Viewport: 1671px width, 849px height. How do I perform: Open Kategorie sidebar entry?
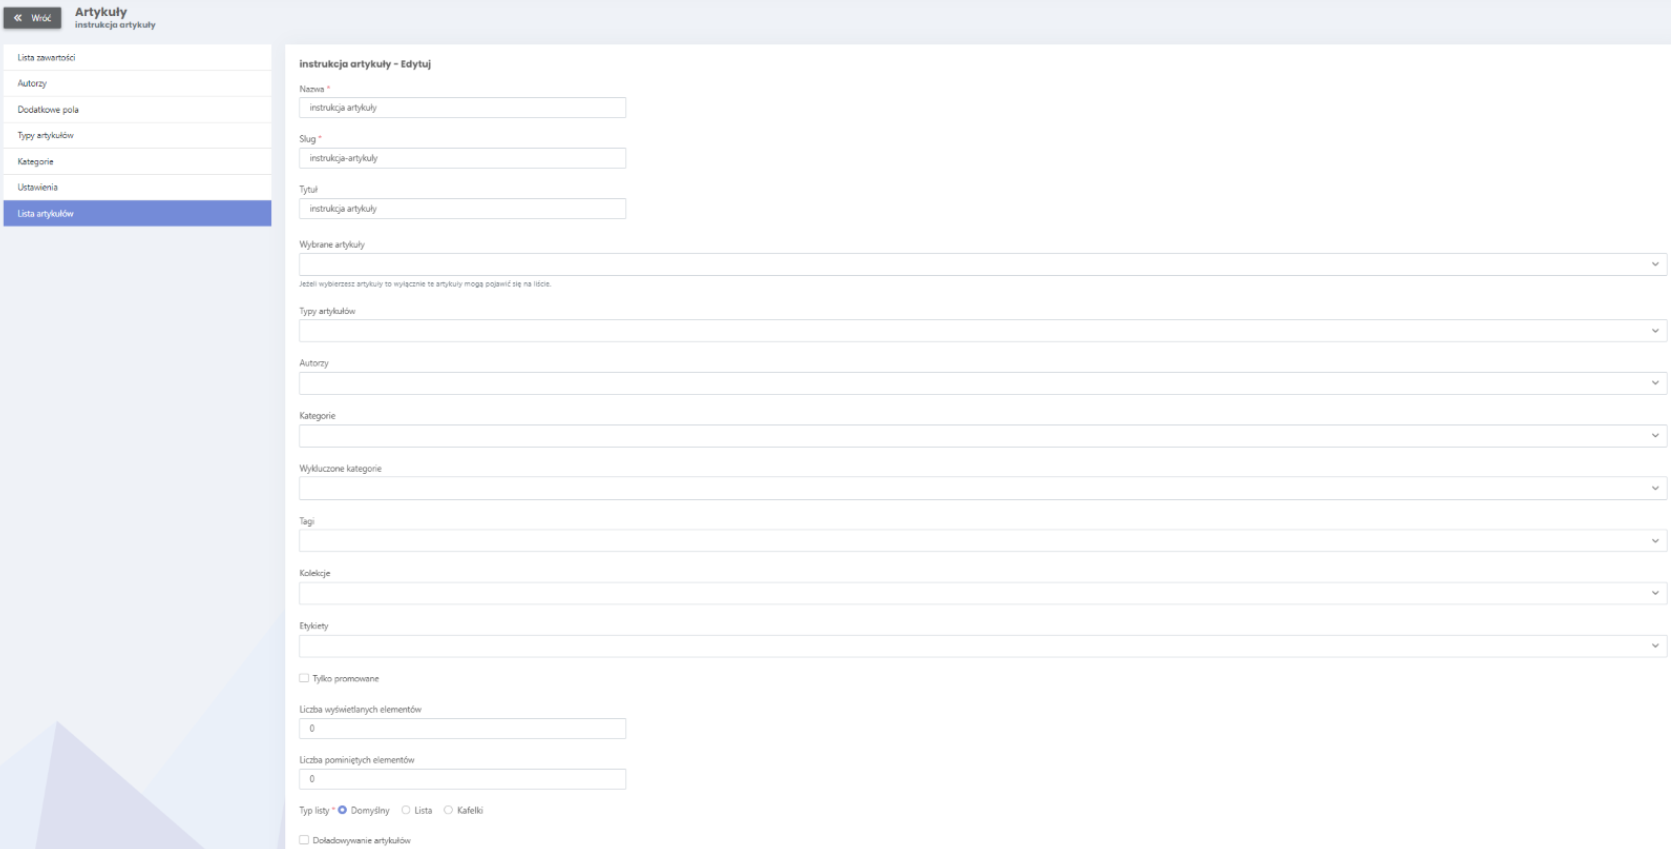(x=137, y=162)
